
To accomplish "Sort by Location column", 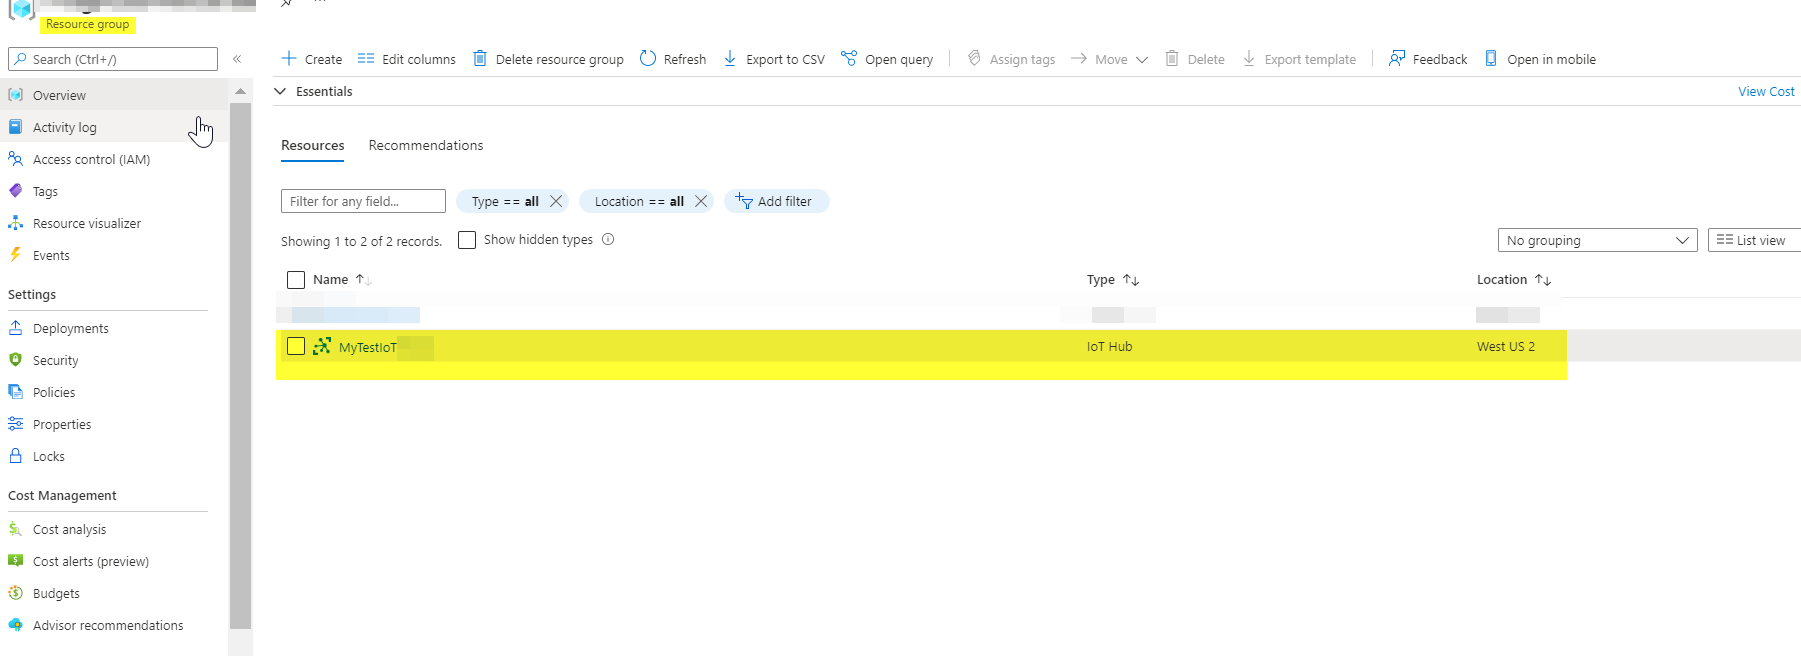I will click(x=1514, y=280).
